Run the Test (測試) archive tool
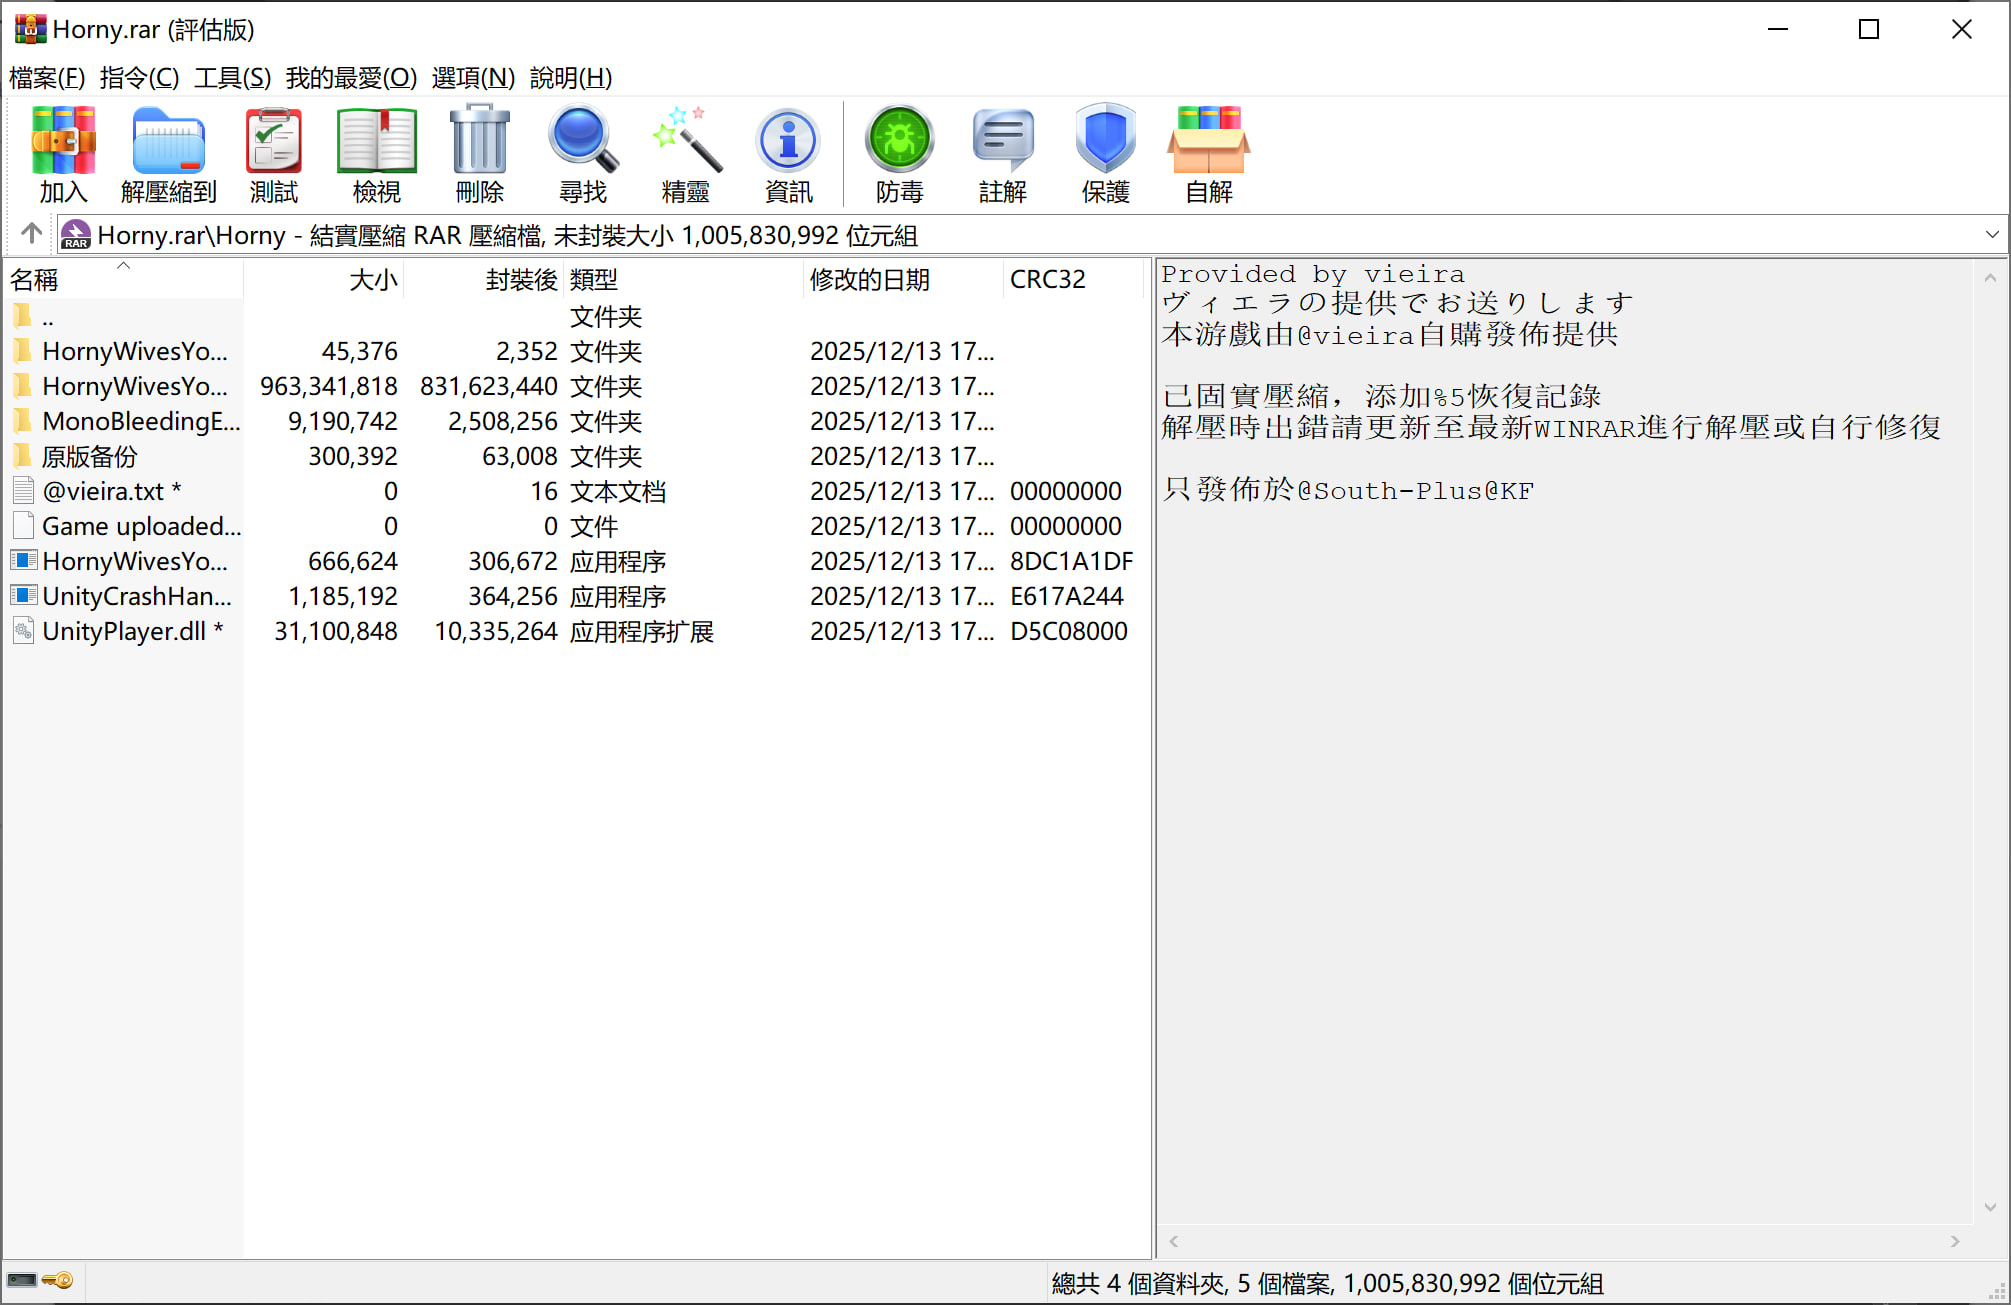Screen dimensions: 2011x1305 point(273,153)
